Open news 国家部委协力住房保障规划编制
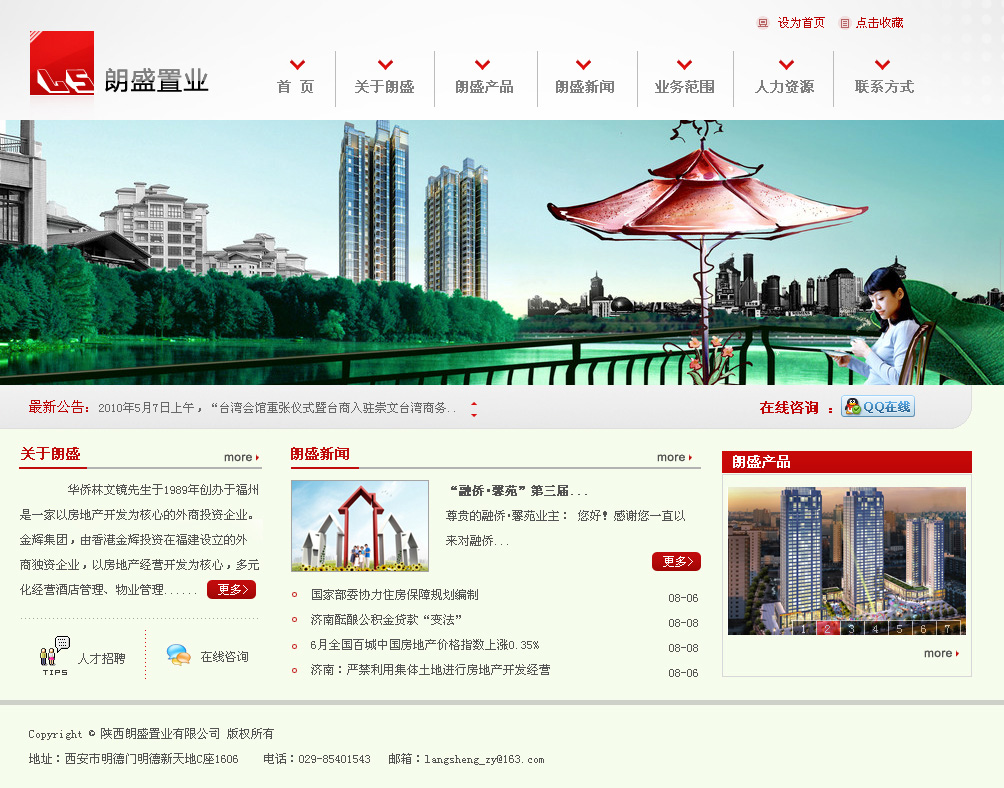This screenshot has width=1004, height=788. [x=394, y=595]
